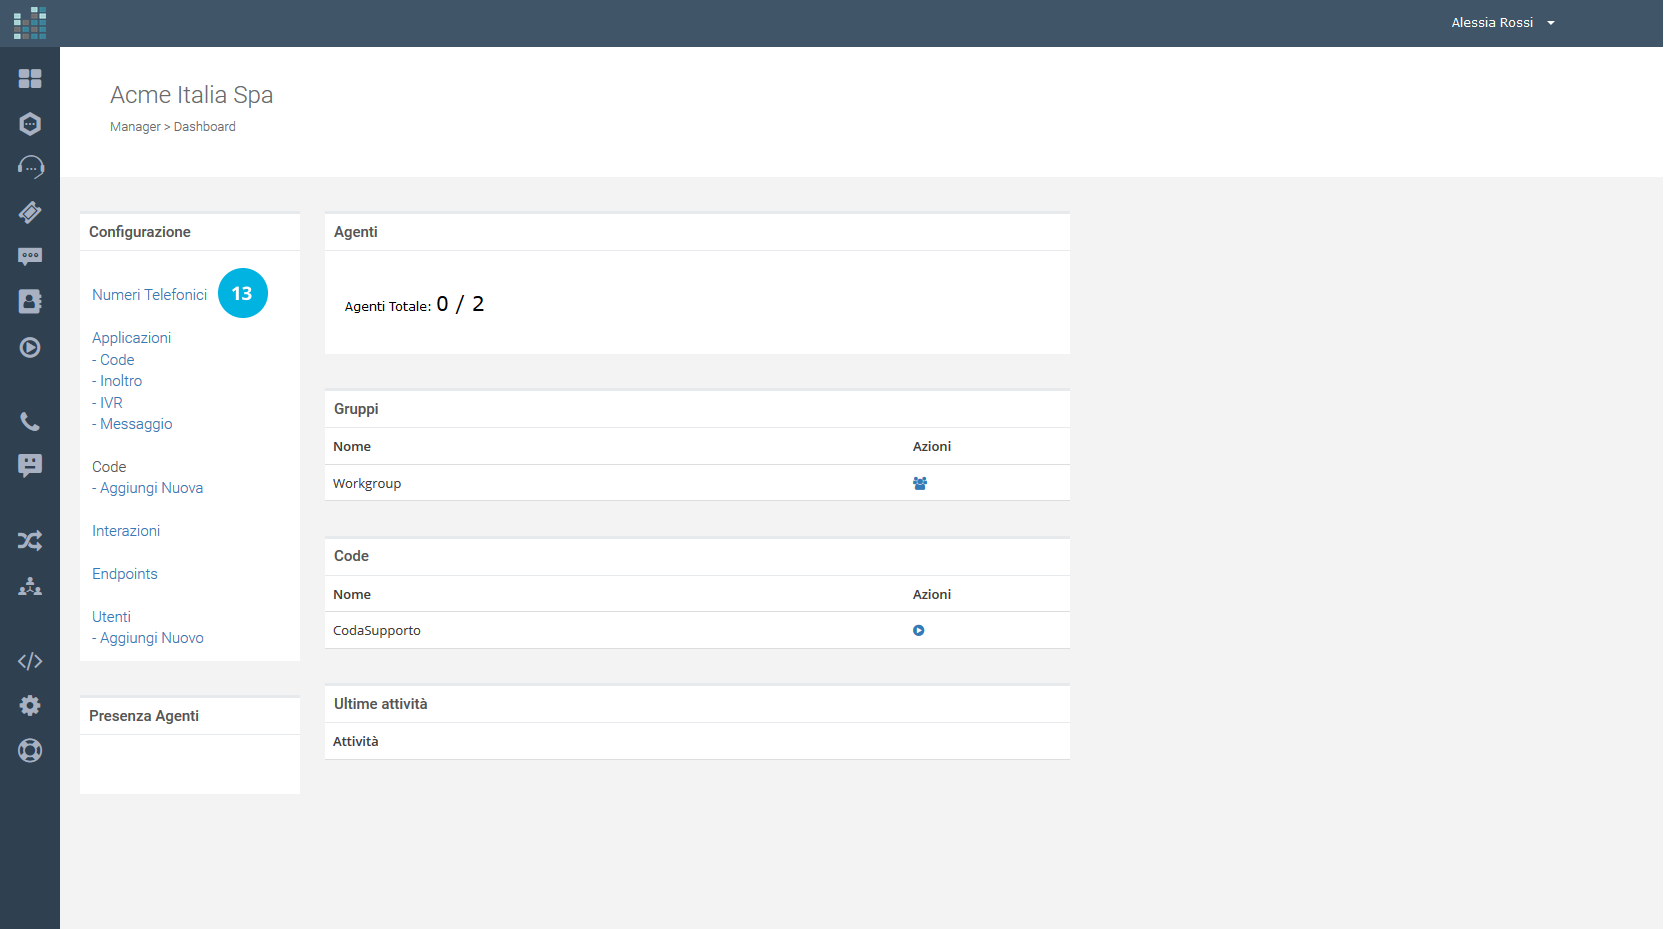Click the CodaSupporto play action icon

point(918,631)
